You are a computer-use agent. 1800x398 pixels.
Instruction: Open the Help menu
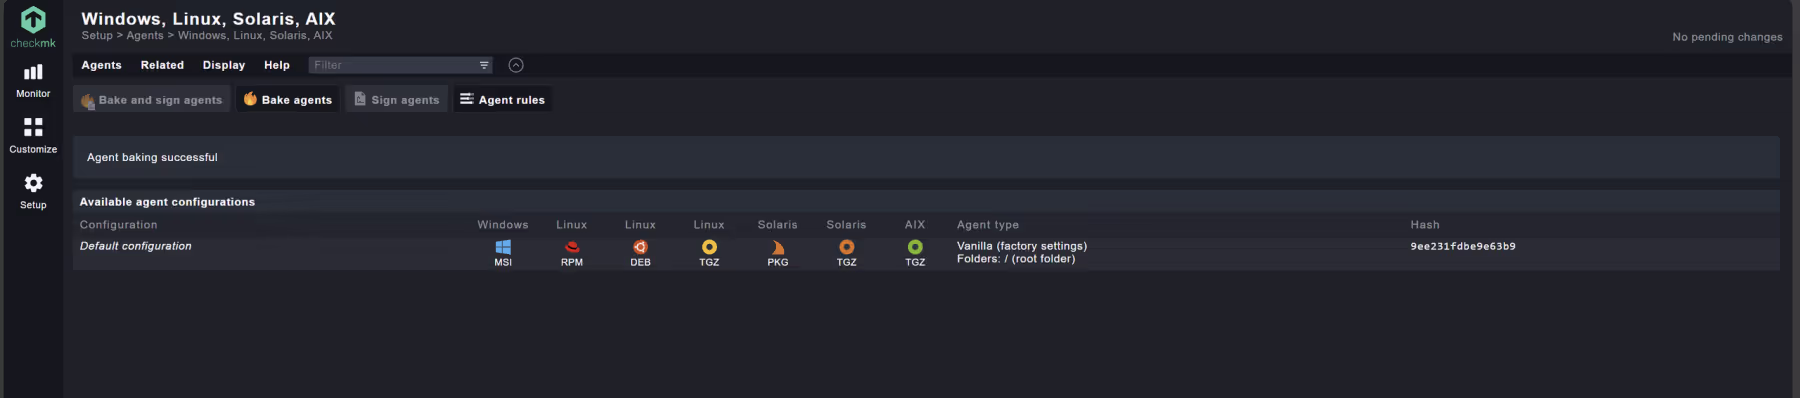277,65
